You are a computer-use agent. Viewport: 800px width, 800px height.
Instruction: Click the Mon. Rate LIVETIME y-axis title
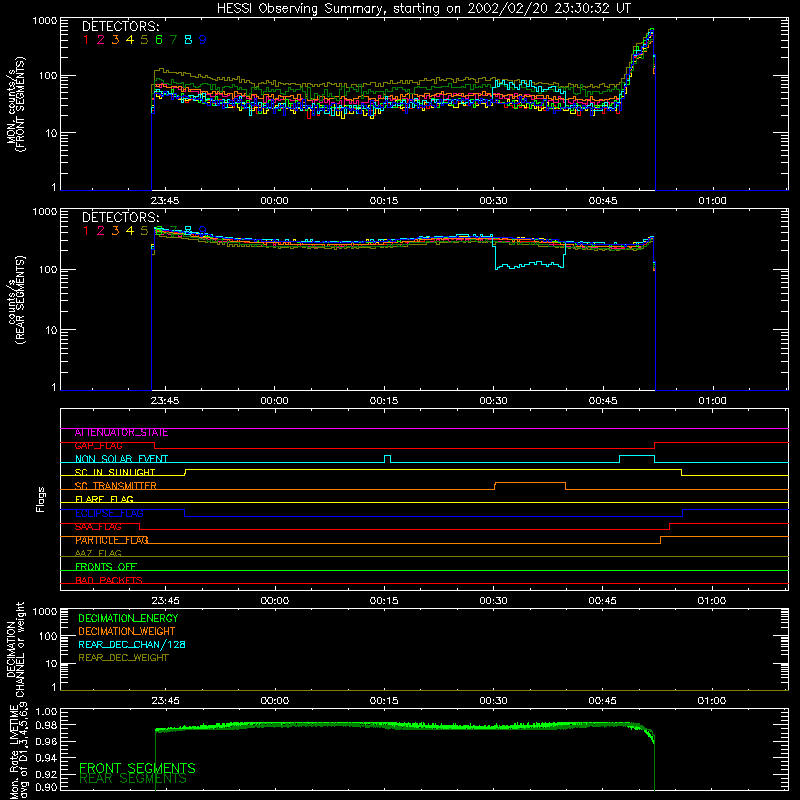[x=18, y=752]
